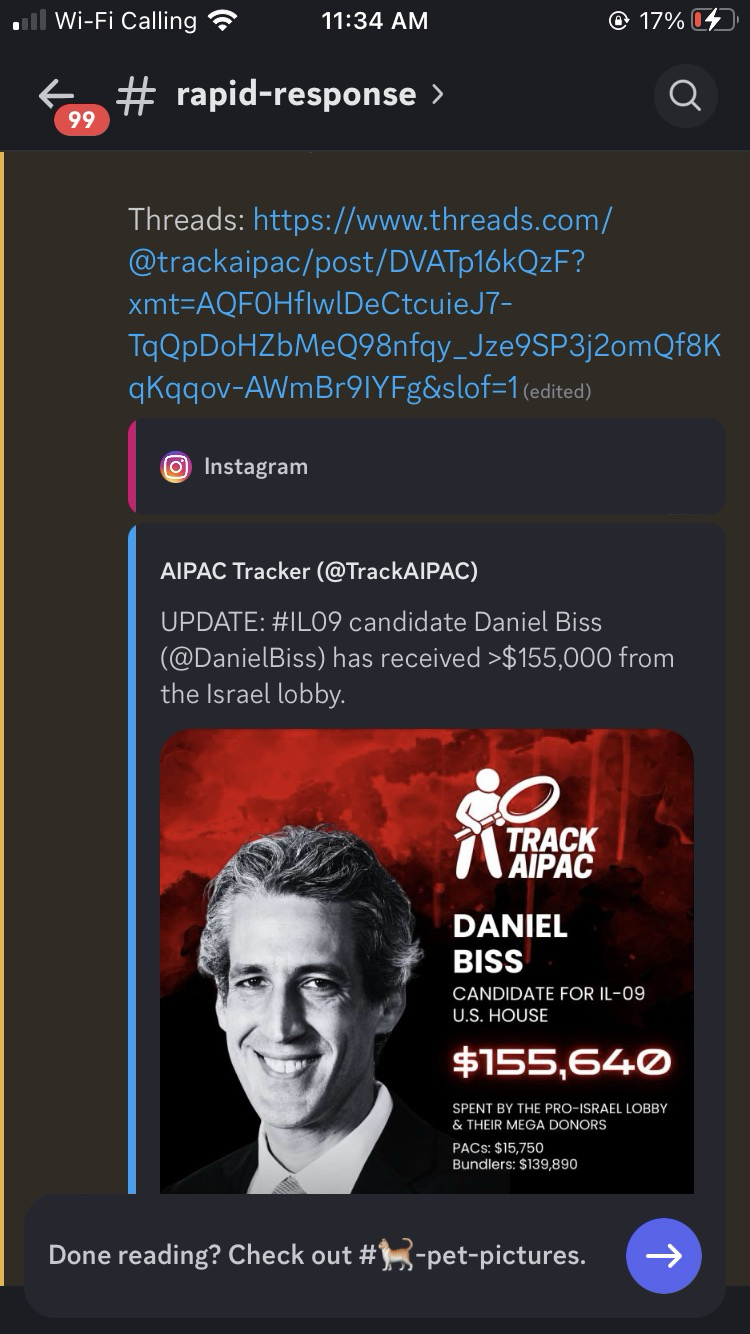Tap the rotation lock status icon
The image size is (750, 1334).
619,21
